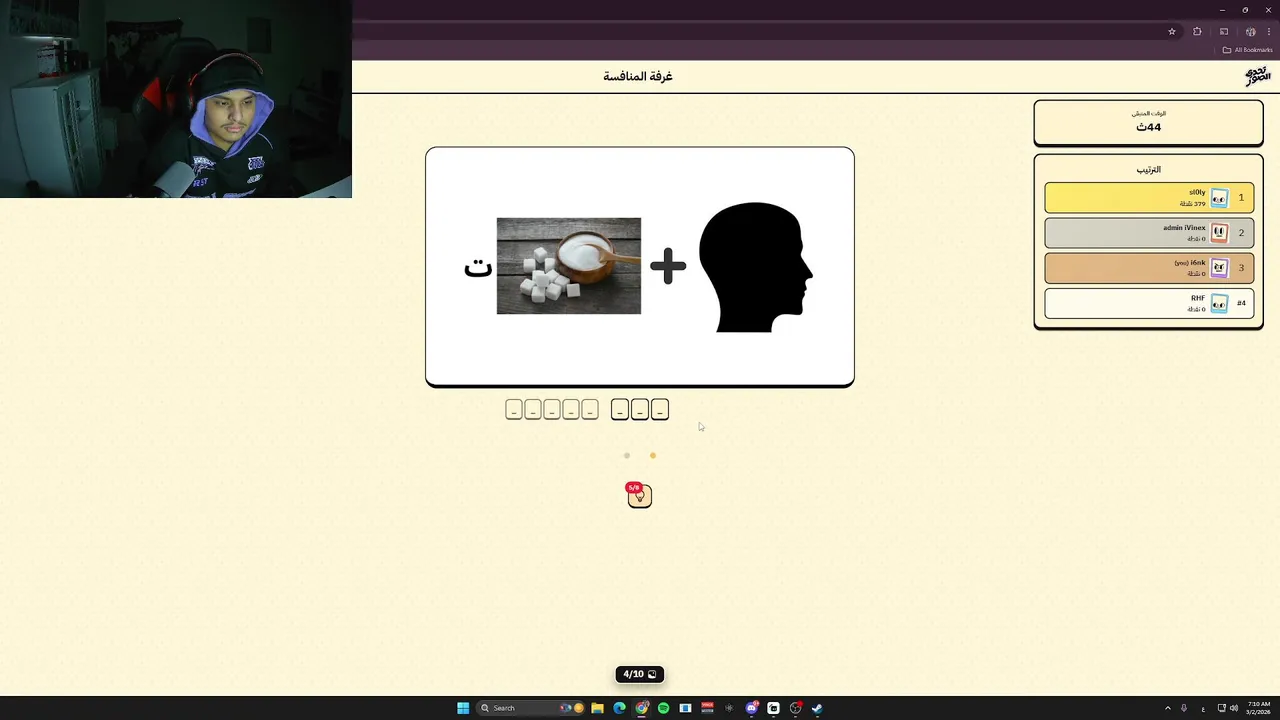Open Steam from taskbar

tap(817, 708)
